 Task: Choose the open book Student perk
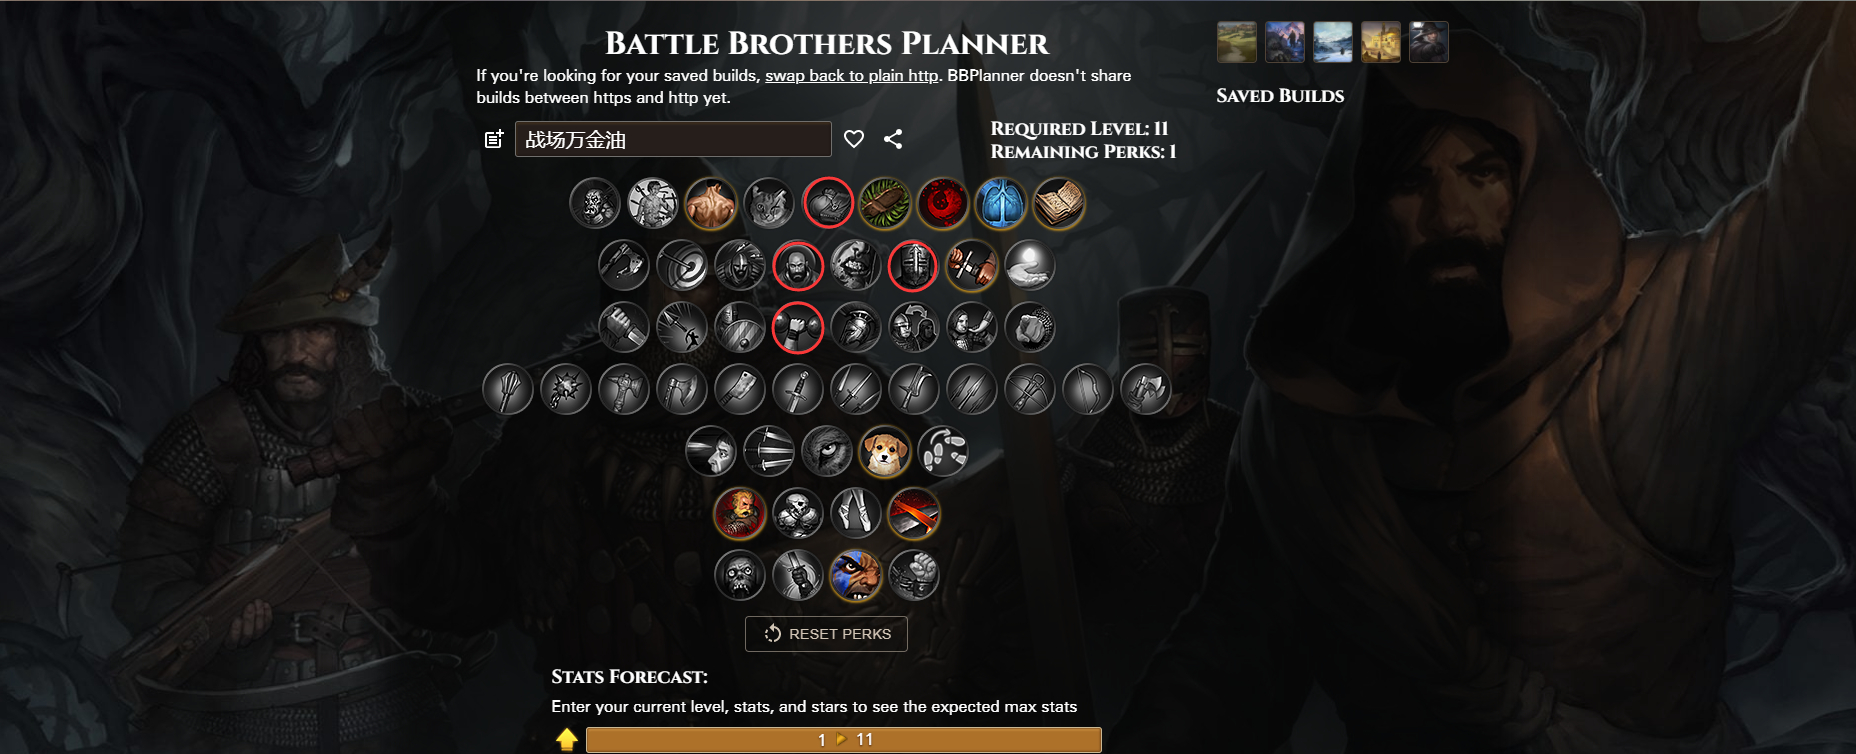point(1059,204)
